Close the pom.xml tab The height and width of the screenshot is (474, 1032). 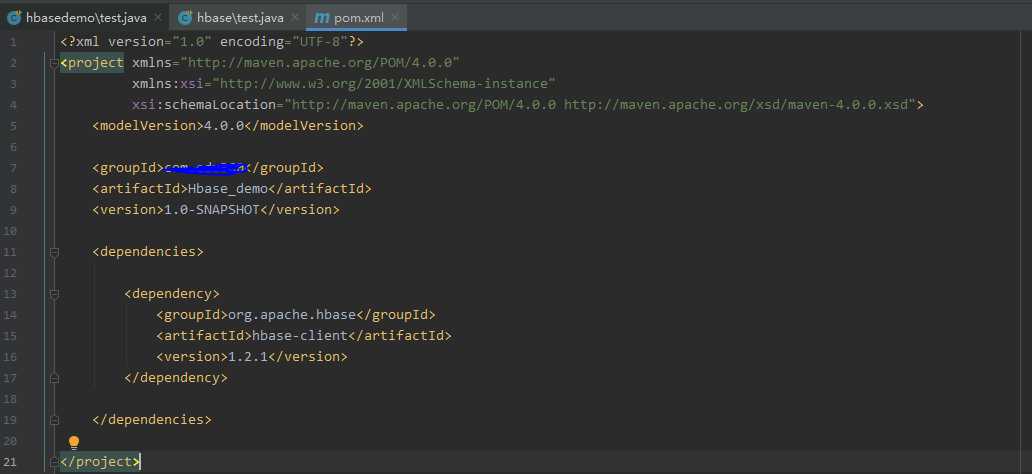tap(395, 18)
